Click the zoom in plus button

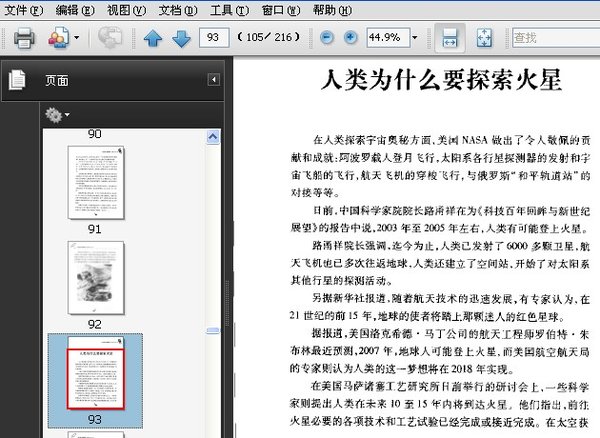pyautogui.click(x=350, y=38)
